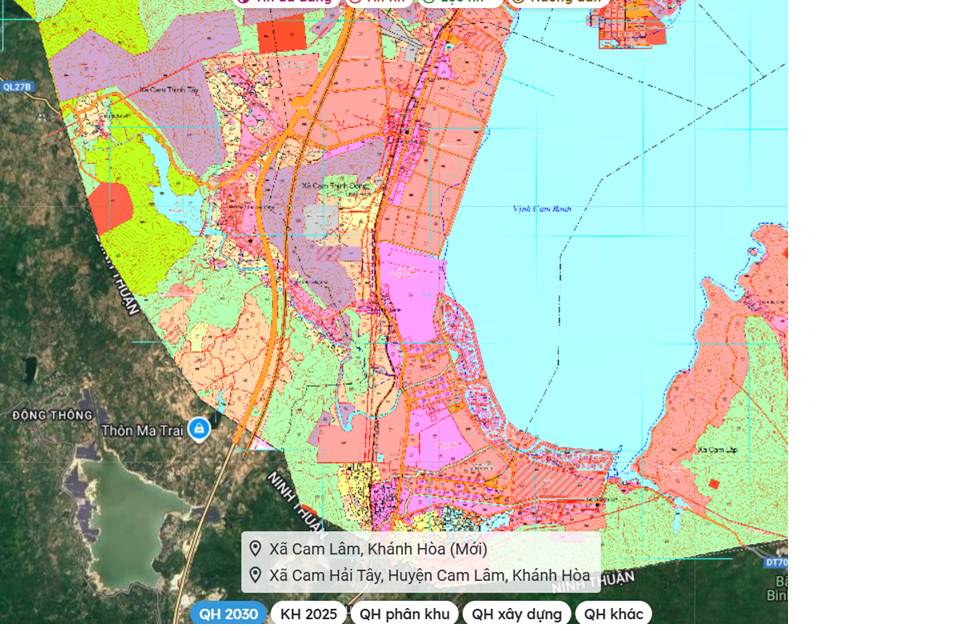Click the Vịnh Cam Ranh bay label

tap(542, 209)
